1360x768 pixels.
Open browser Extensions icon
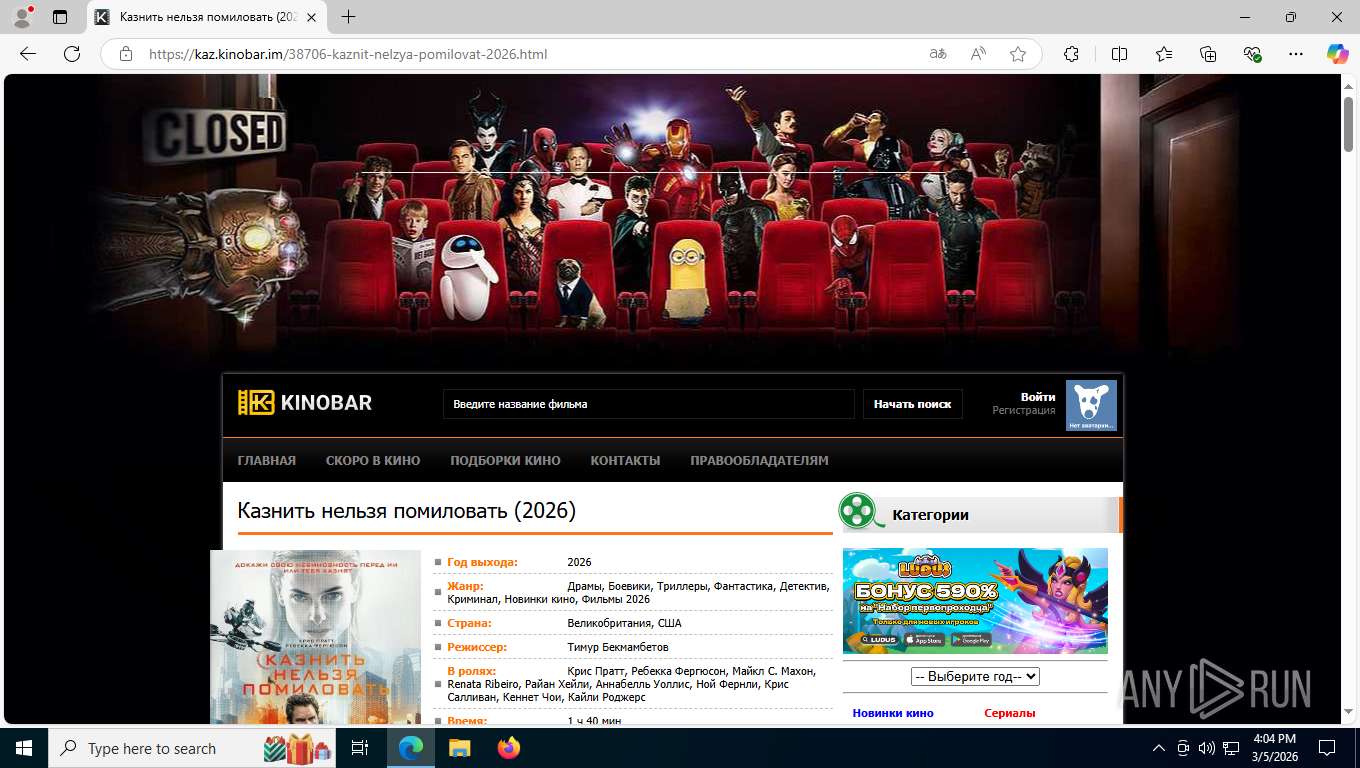(x=1071, y=54)
